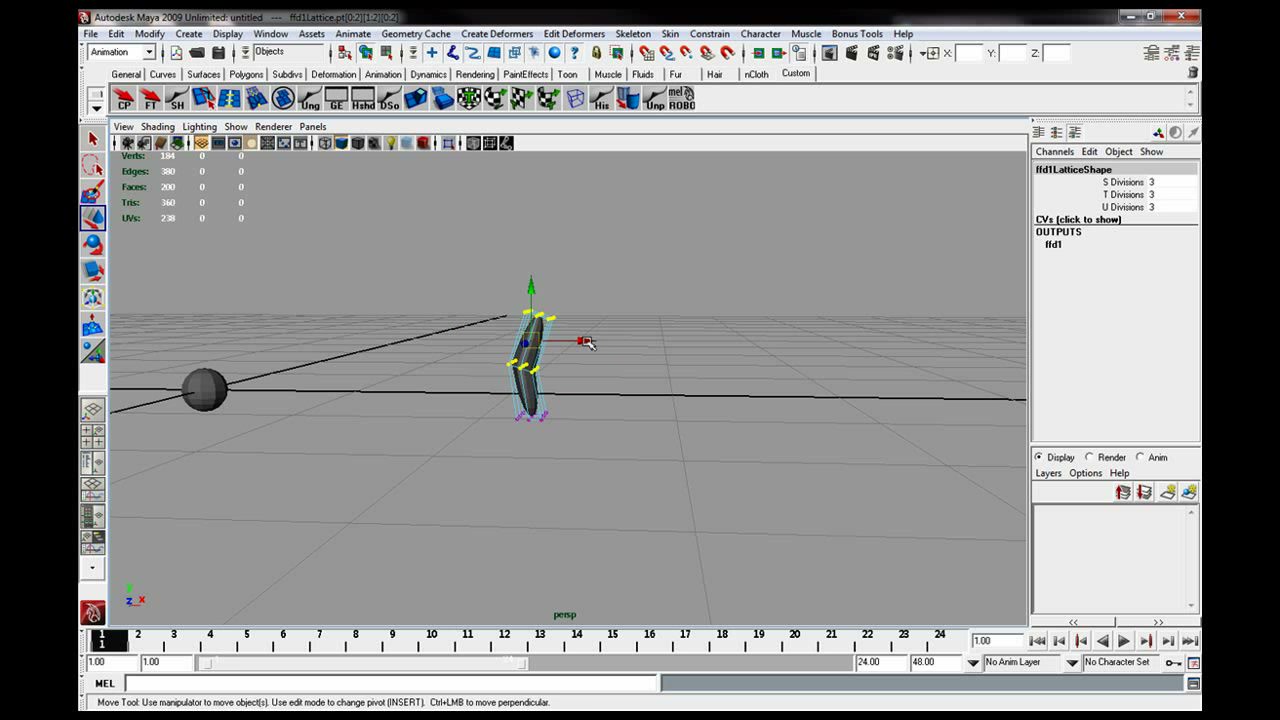Click the Channels menu in Channel Box
Screen dimensions: 1280x720
point(1054,152)
